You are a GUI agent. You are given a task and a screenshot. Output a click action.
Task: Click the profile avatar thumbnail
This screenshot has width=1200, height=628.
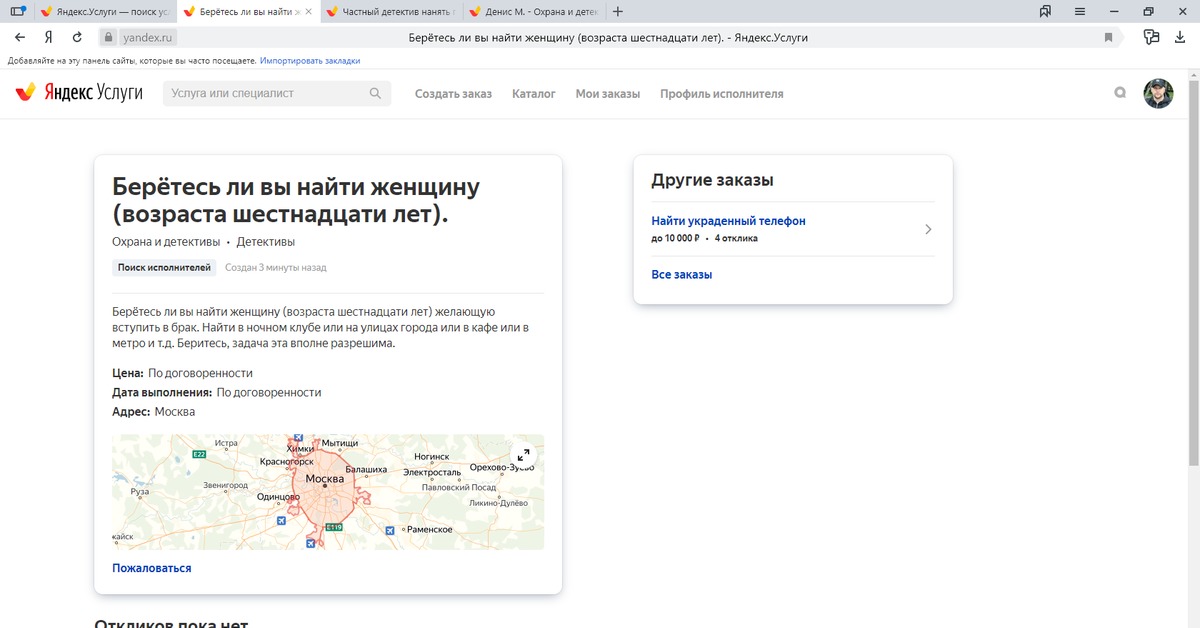tap(1158, 92)
